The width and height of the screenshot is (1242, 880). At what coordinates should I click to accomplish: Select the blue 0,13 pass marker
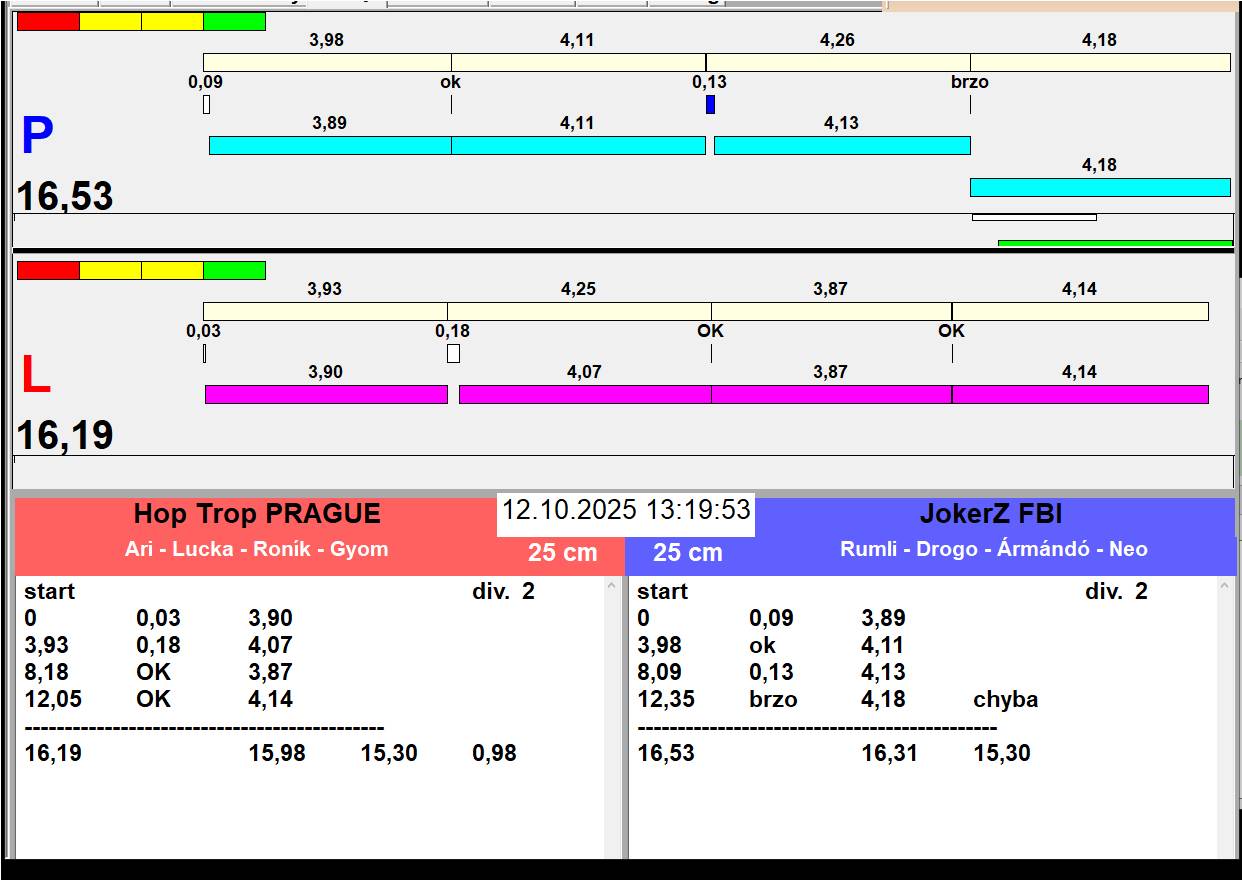tap(710, 104)
